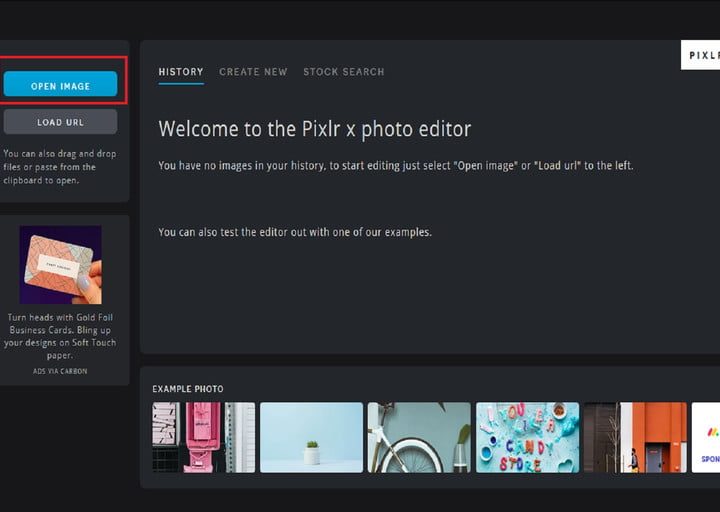Screen dimensions: 720x512
Task: Follow the ADS VIA CARBON link
Action: [60, 371]
